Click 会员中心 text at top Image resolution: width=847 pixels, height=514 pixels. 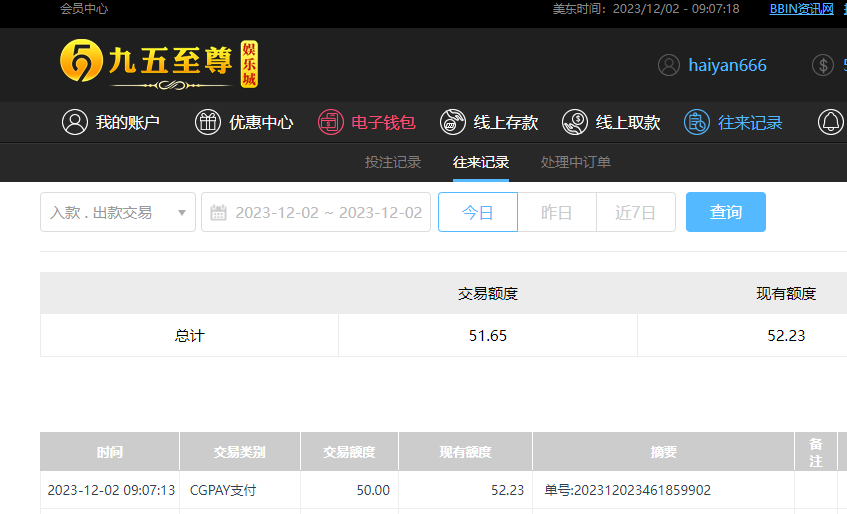click(84, 9)
